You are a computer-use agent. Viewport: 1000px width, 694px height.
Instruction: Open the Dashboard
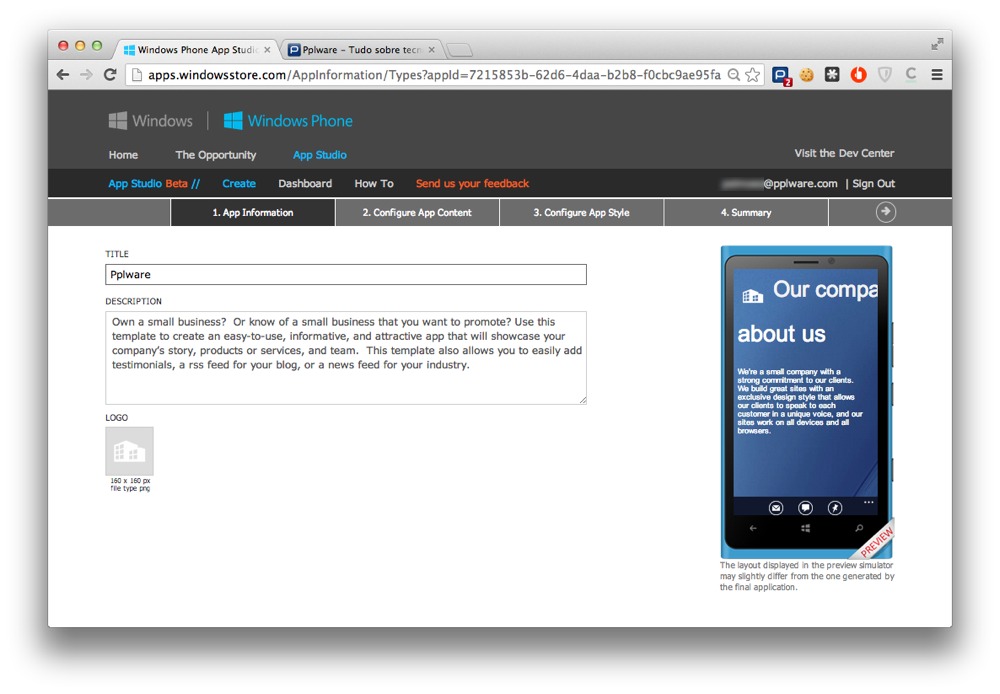305,184
